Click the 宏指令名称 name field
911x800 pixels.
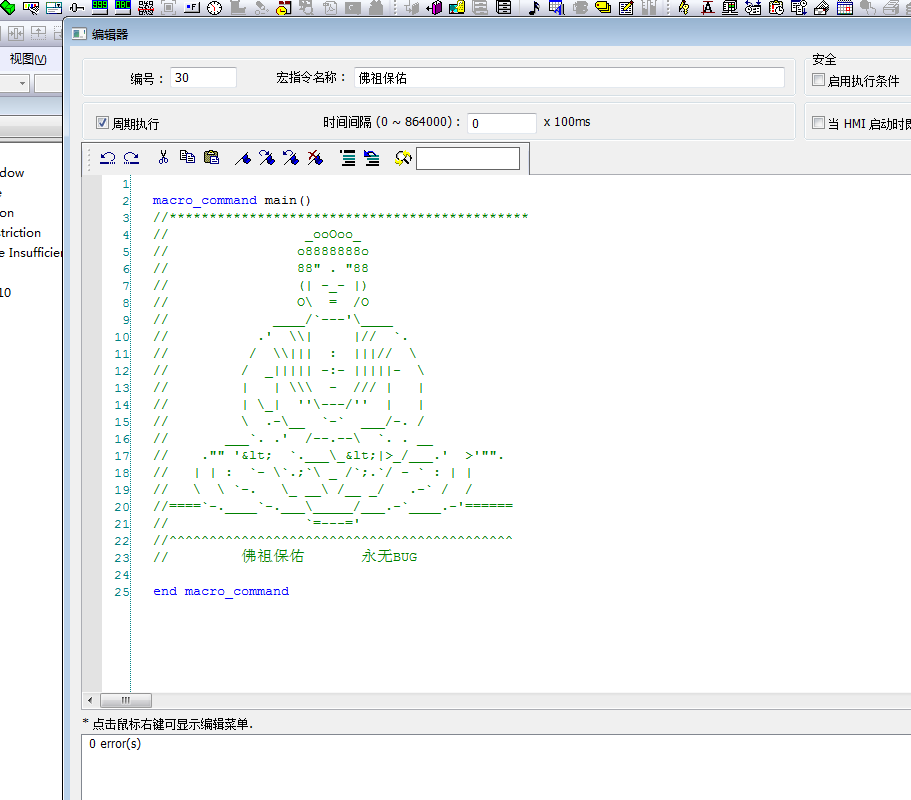tap(569, 78)
